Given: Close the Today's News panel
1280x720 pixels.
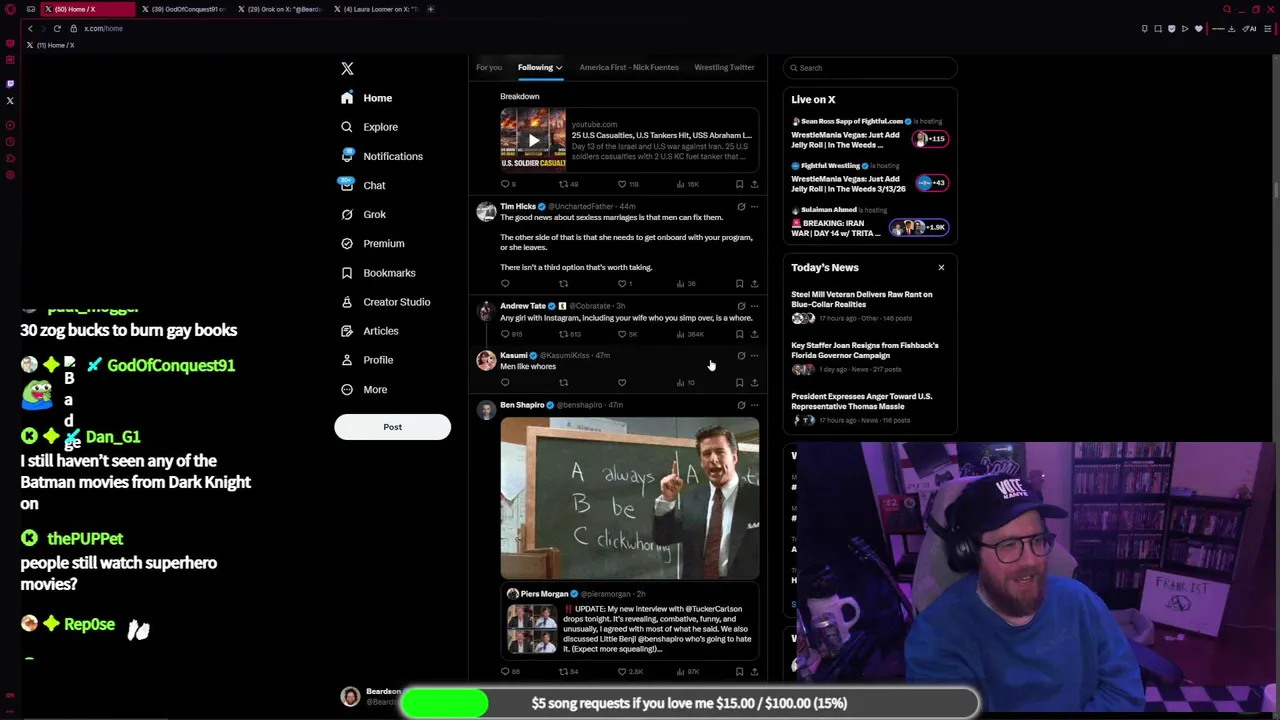Looking at the screenshot, I should (941, 267).
